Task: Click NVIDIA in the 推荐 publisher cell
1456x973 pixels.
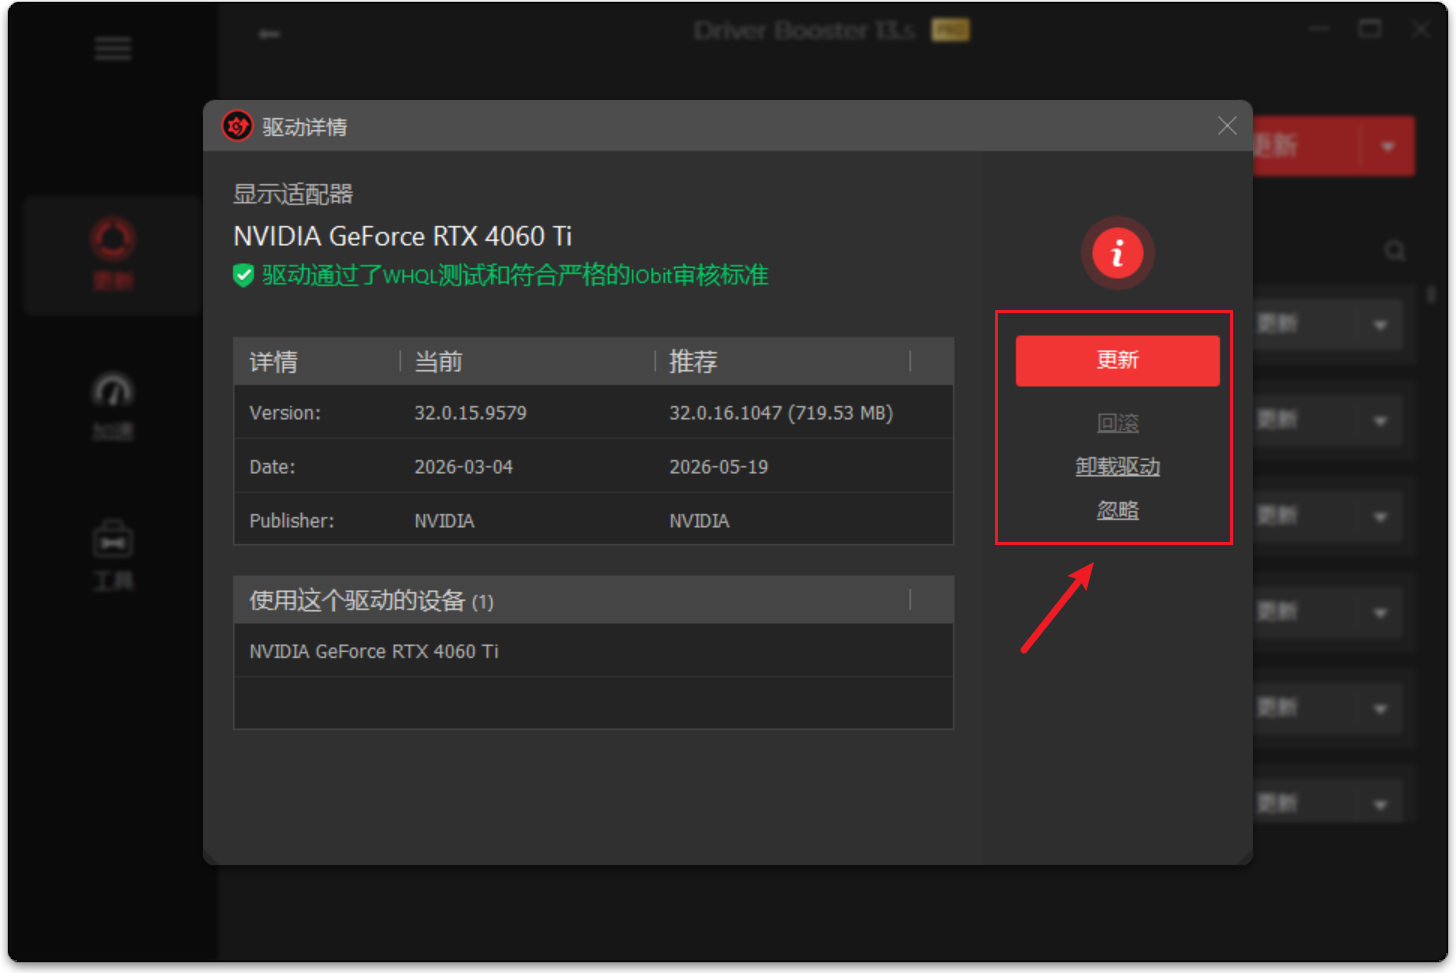Action: coord(699,521)
